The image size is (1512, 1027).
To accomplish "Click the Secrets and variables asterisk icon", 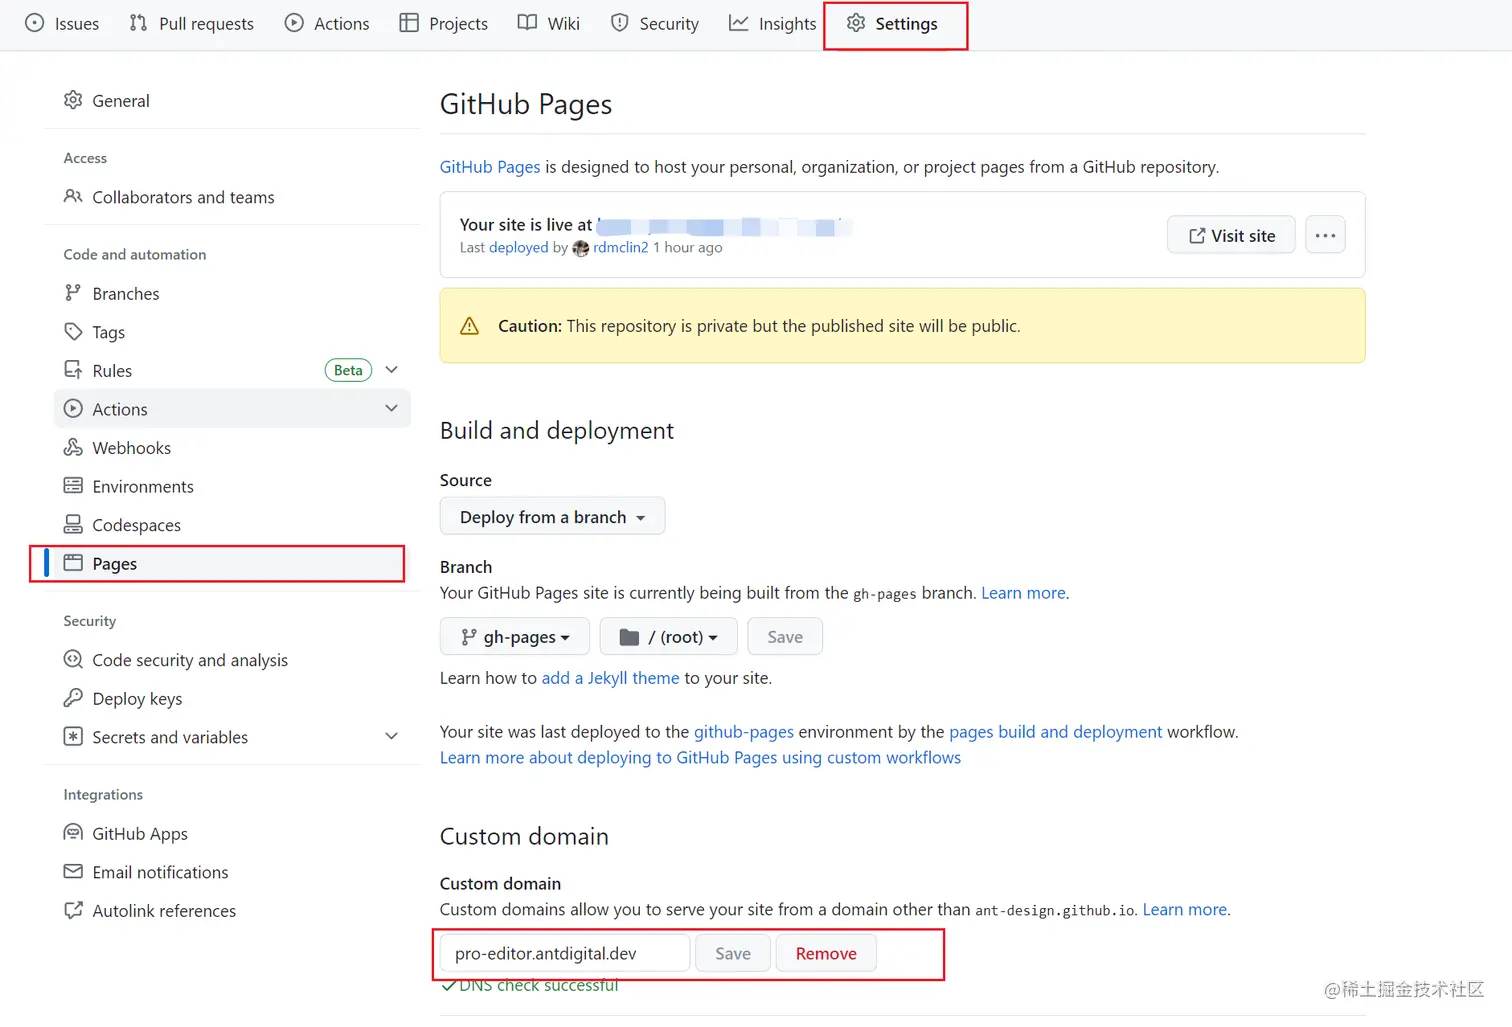I will coord(73,736).
